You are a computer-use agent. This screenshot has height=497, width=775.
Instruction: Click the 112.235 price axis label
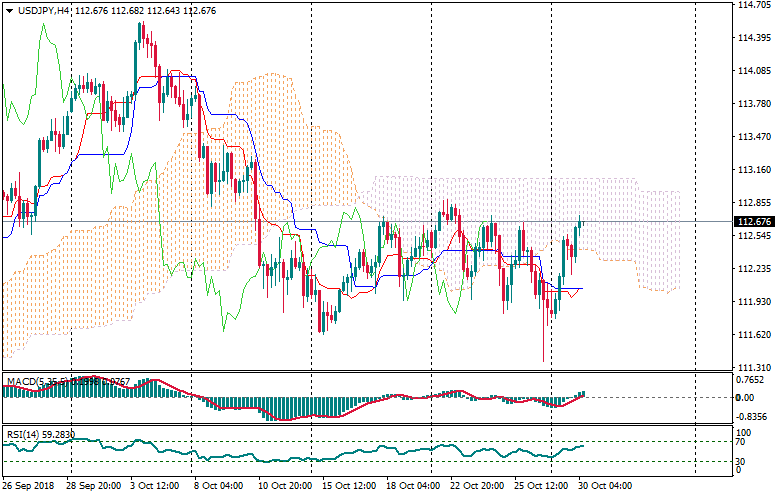click(x=751, y=268)
